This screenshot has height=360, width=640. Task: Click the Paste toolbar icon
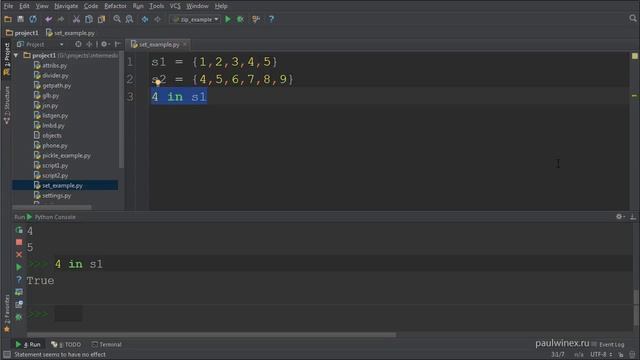(101, 19)
